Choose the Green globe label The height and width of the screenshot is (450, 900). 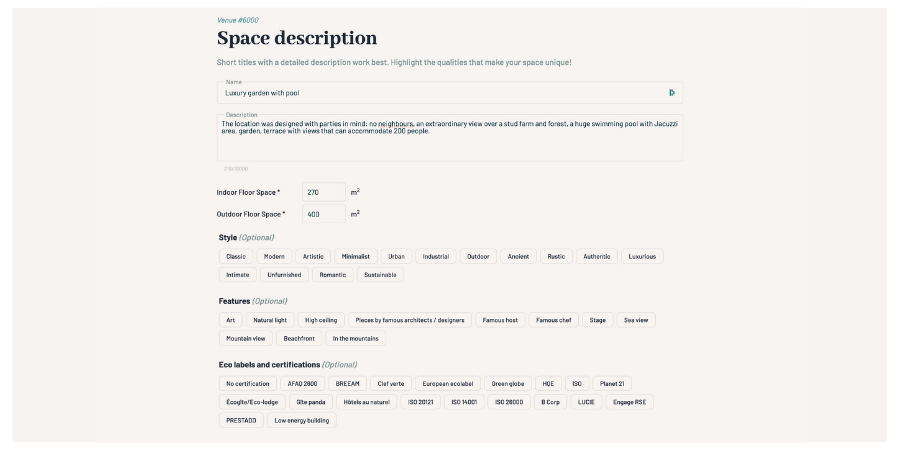tap(508, 384)
